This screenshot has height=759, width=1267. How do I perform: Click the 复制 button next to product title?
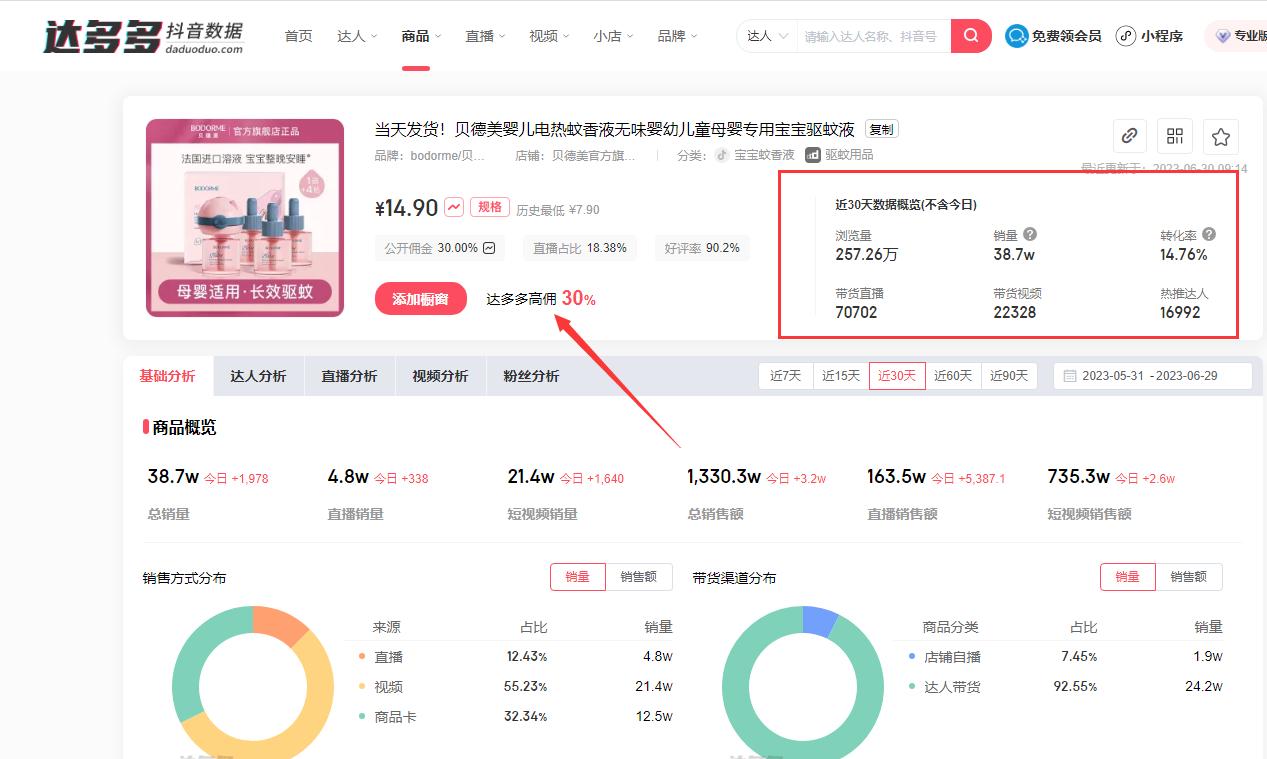coord(880,128)
